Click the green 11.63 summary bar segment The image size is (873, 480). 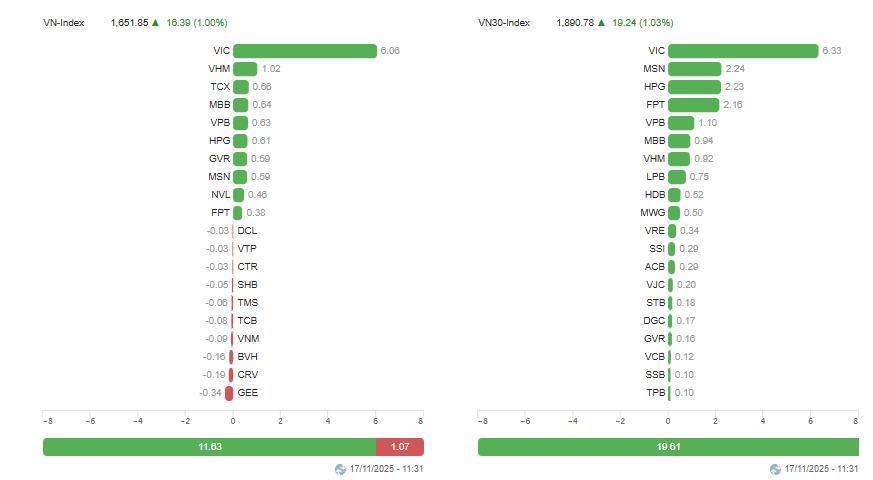pos(209,447)
